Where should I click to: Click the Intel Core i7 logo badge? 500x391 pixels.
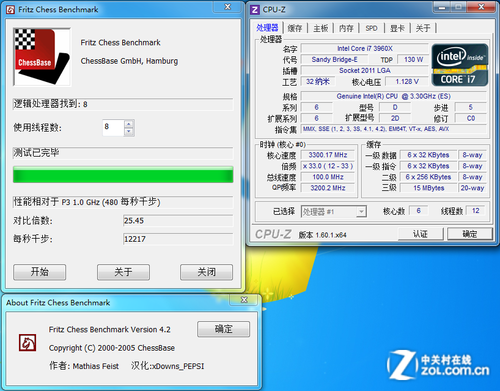[x=460, y=65]
